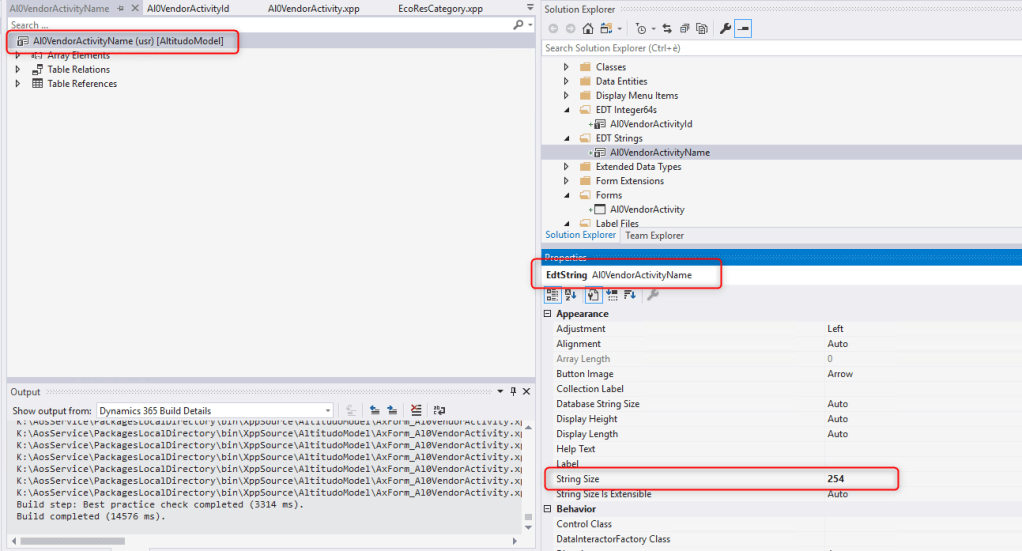Click Pending Changes Filter clock icon
The width and height of the screenshot is (1022, 551).
pos(640,29)
